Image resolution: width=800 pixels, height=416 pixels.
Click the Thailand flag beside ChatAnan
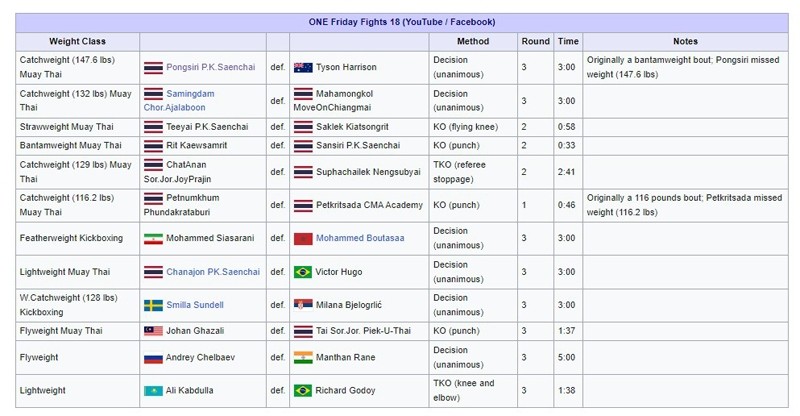(153, 165)
